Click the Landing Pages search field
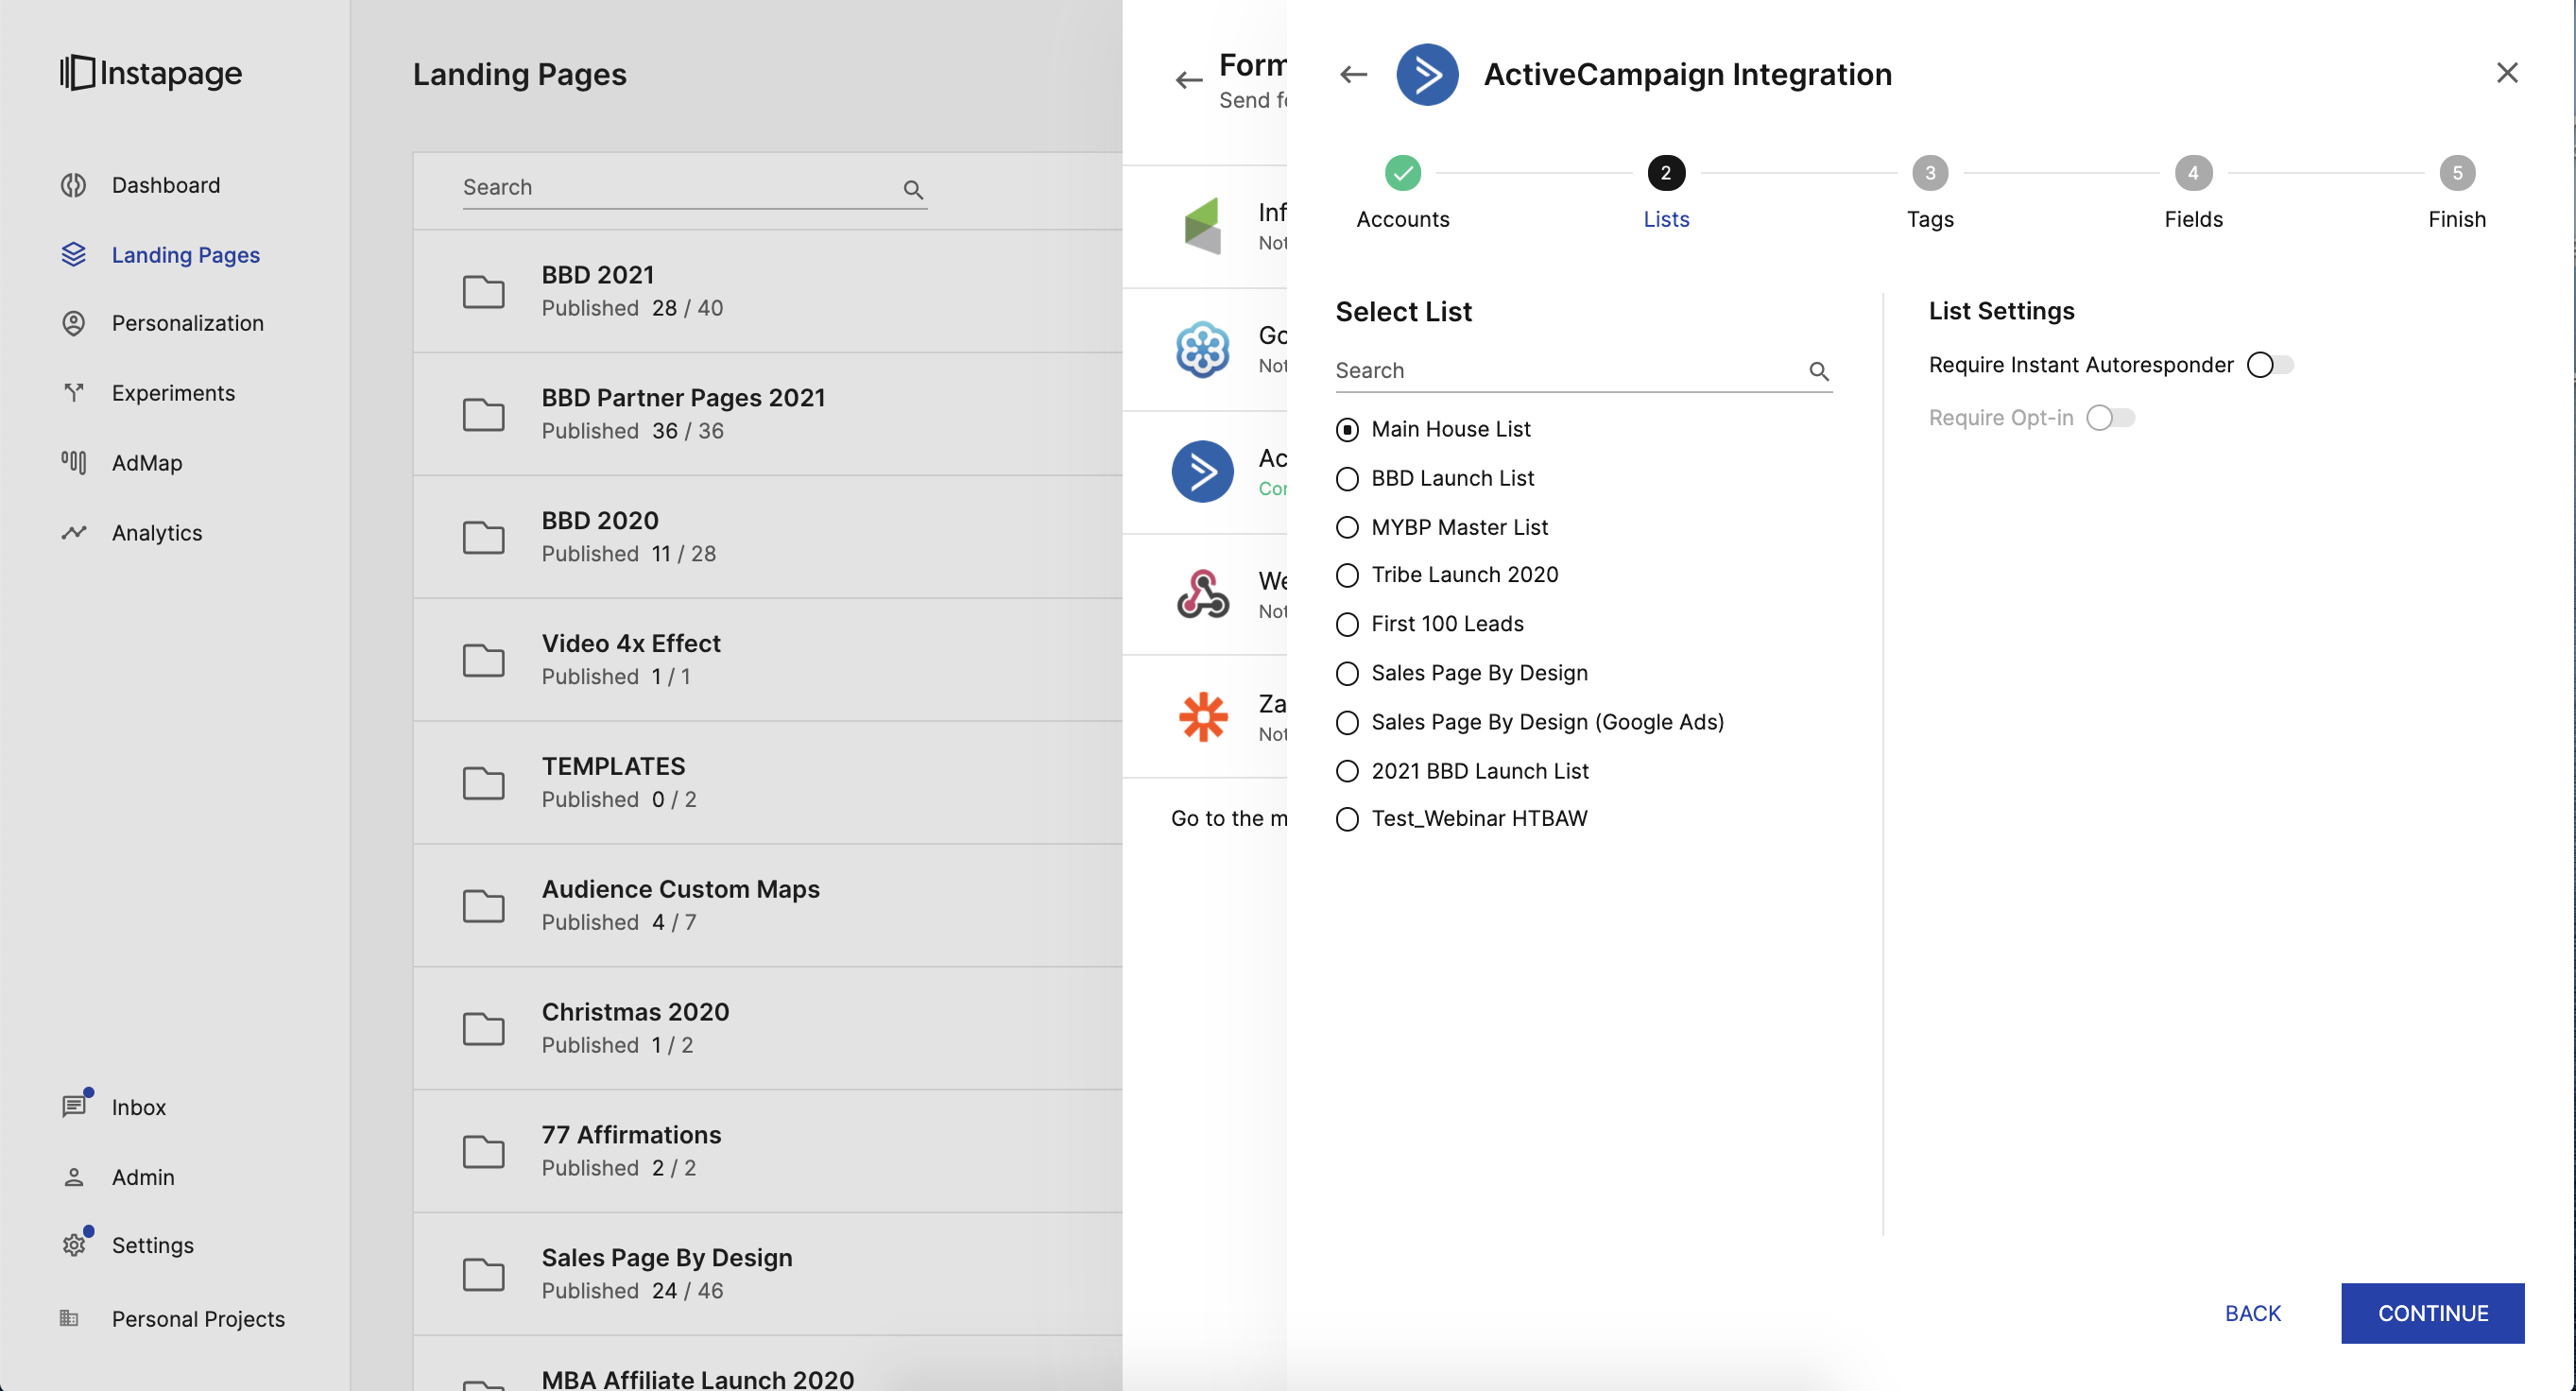 [694, 188]
